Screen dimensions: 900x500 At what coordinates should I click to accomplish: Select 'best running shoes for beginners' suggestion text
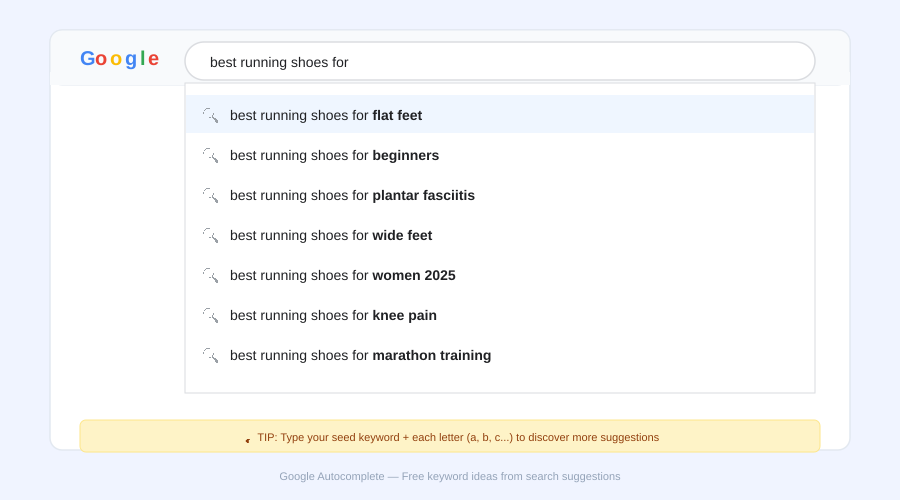coord(334,155)
